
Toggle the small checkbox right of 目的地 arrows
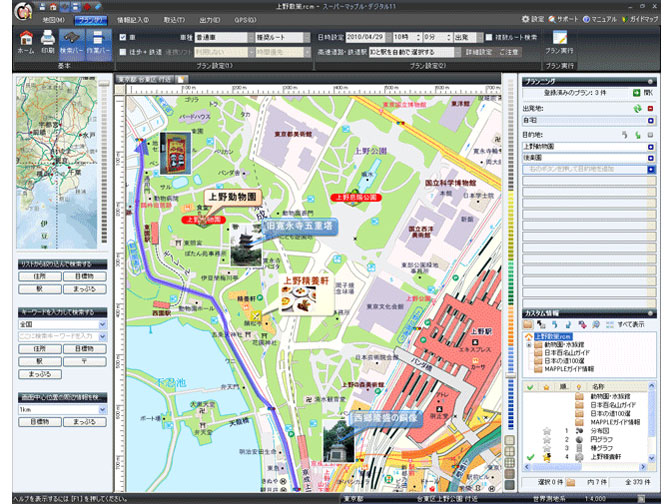[x=651, y=135]
